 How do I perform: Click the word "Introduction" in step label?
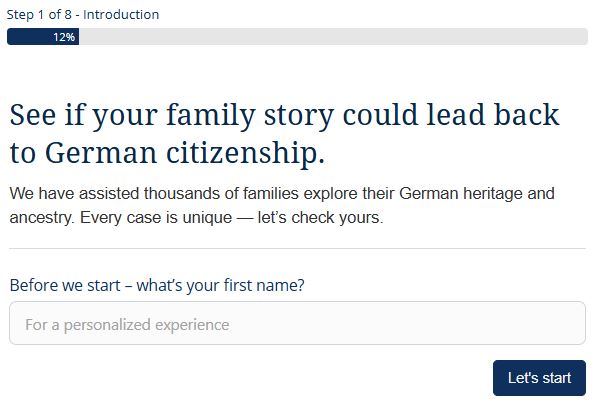[x=121, y=15]
